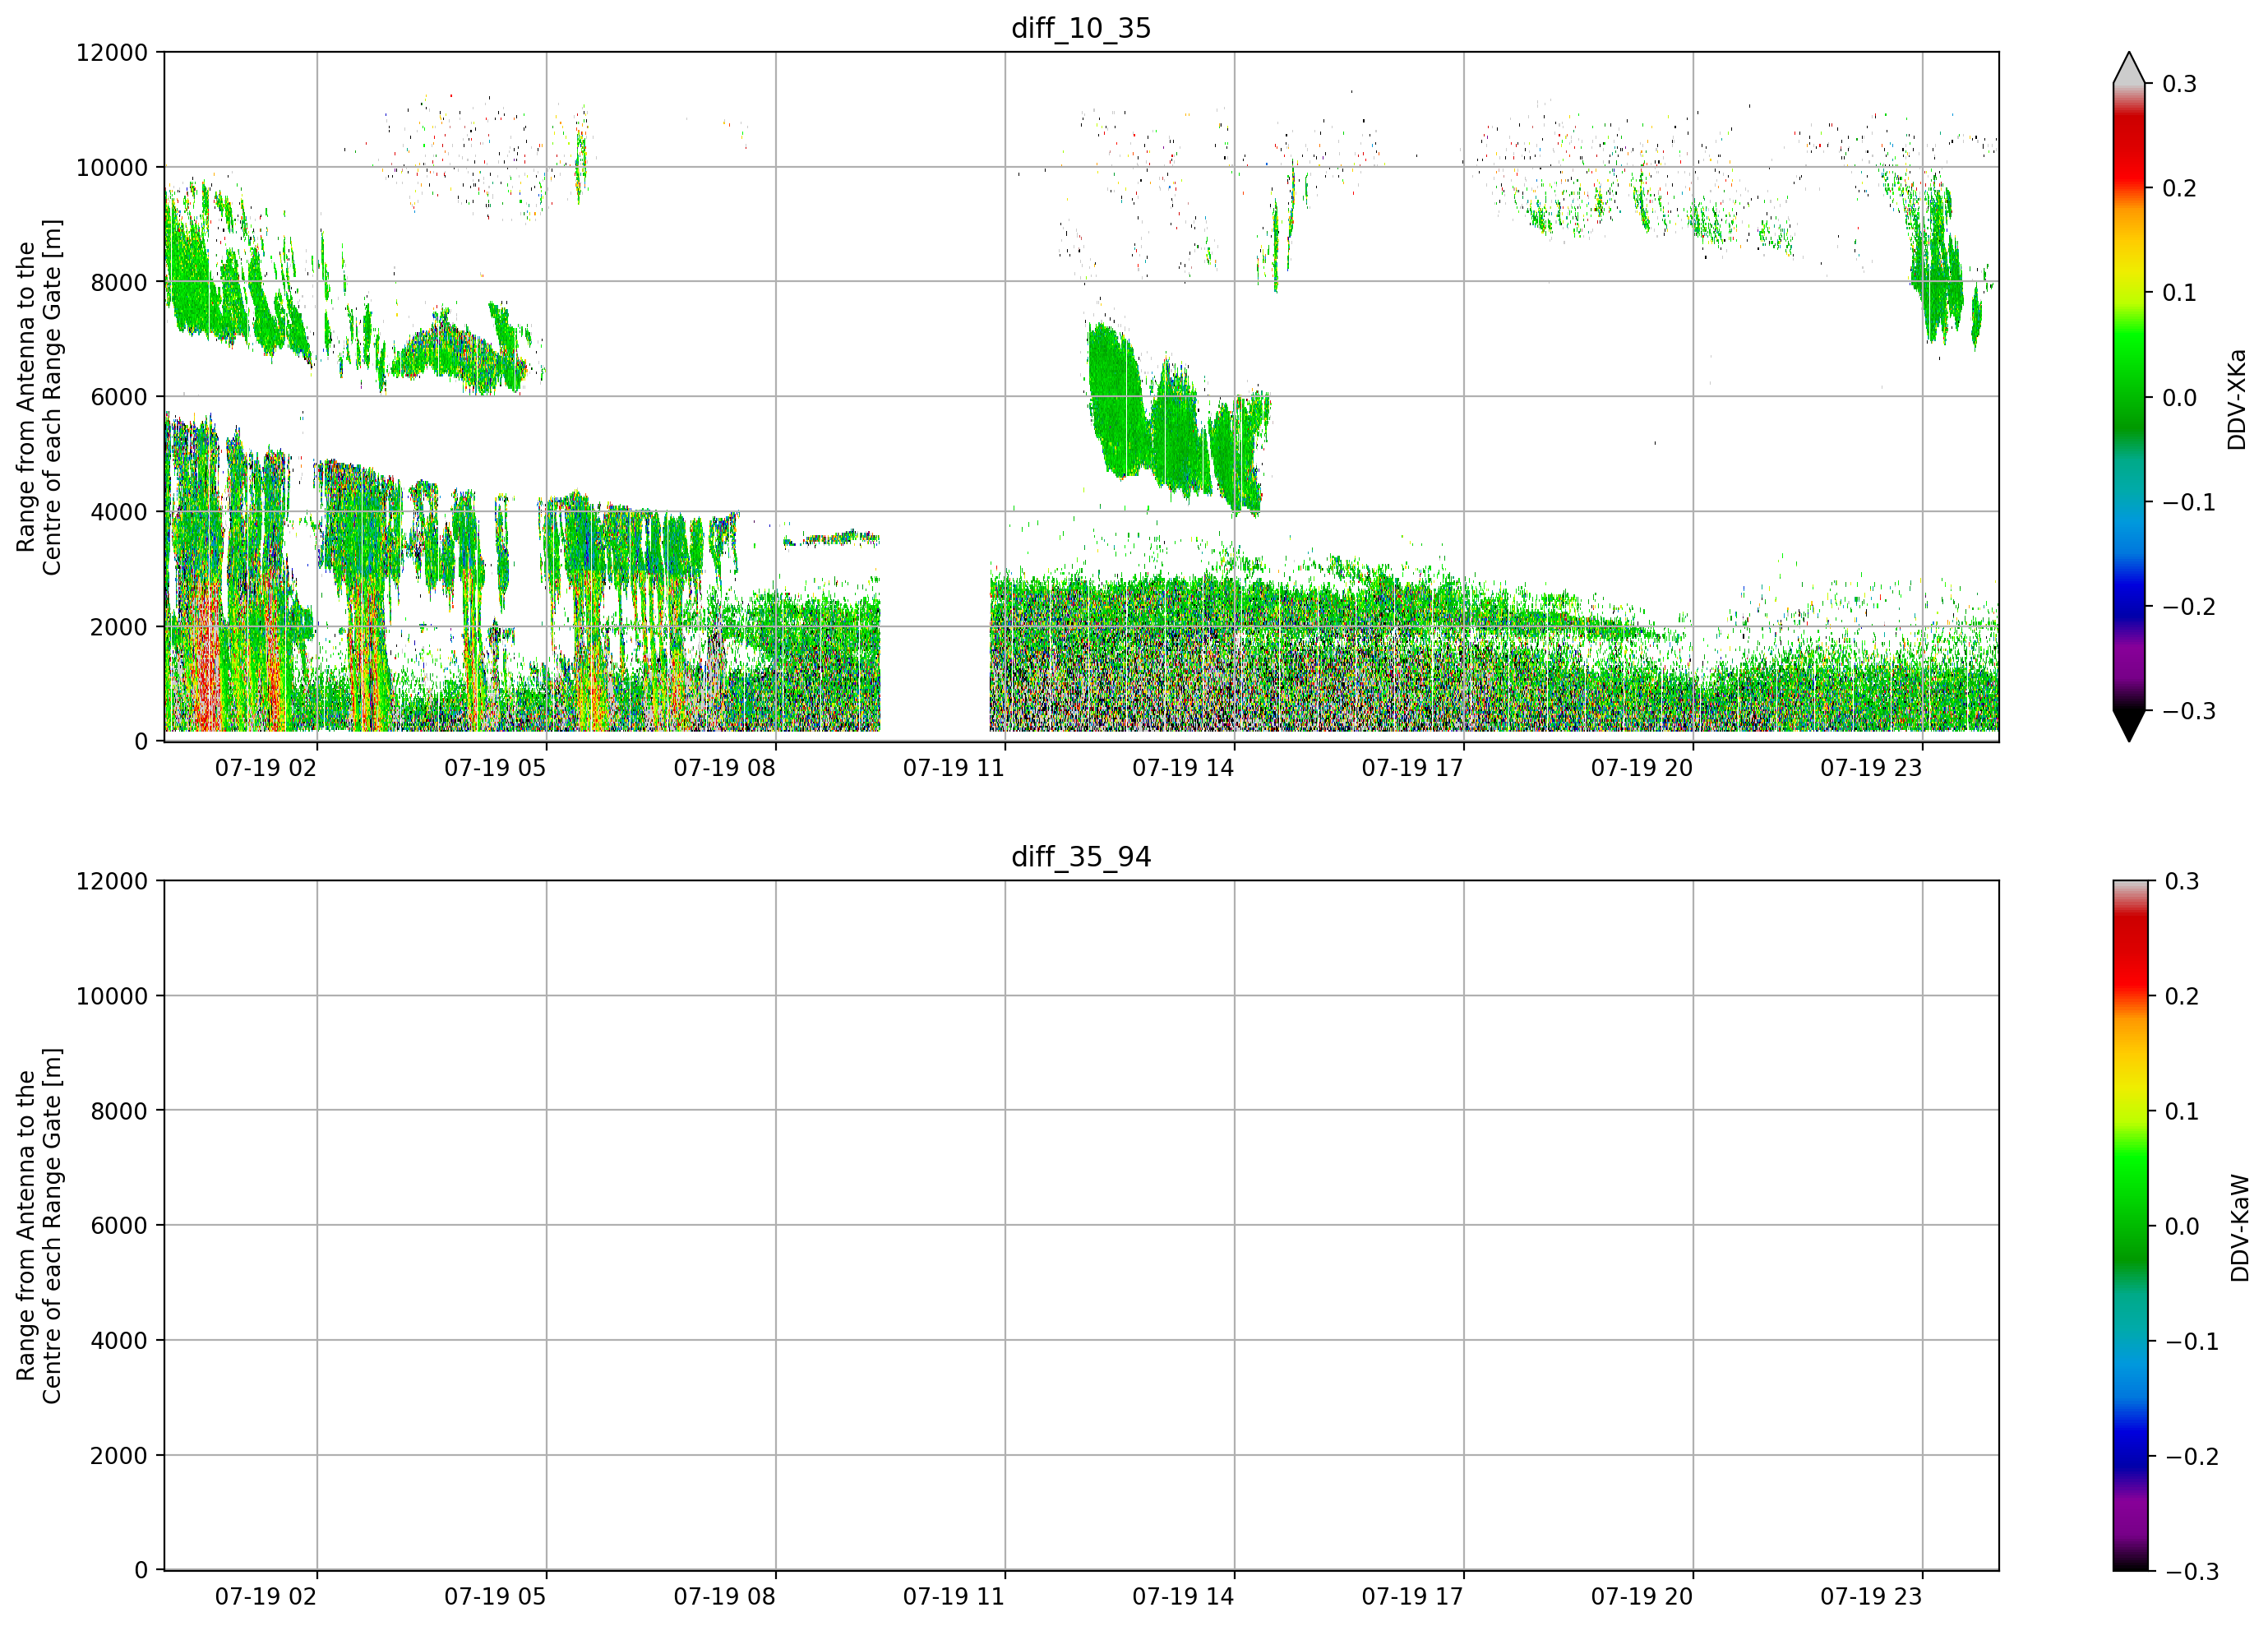
Task: Click the y-axis label of the diff_10_35 plot
Action: click(39, 397)
